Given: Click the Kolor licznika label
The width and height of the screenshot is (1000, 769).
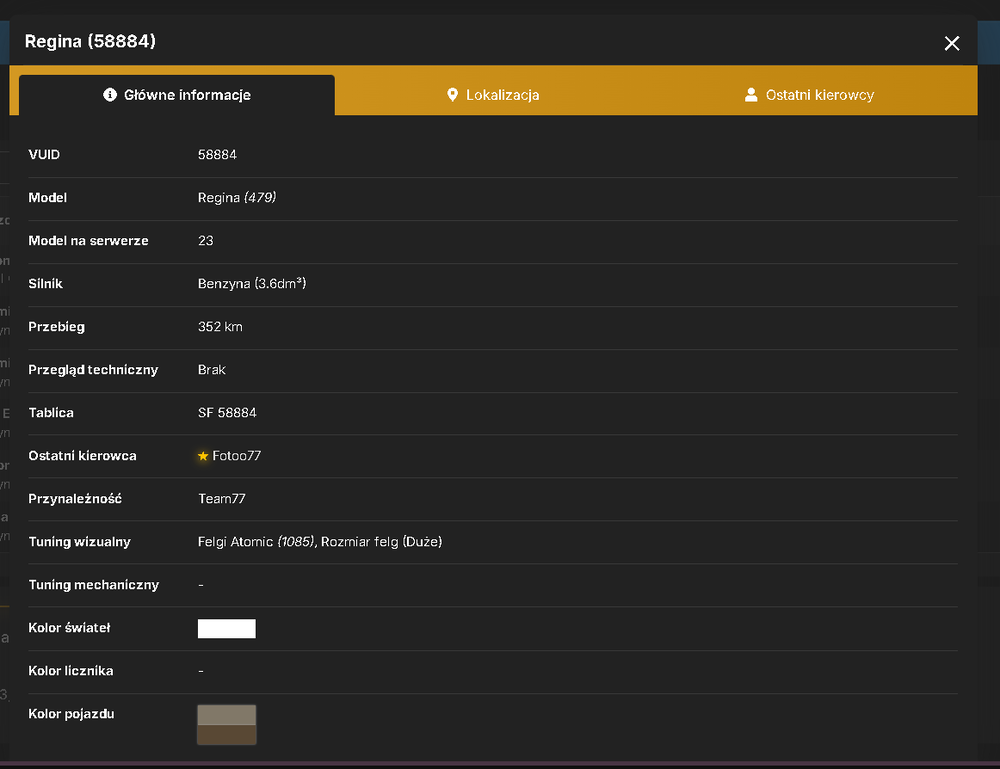Looking at the screenshot, I should point(71,671).
